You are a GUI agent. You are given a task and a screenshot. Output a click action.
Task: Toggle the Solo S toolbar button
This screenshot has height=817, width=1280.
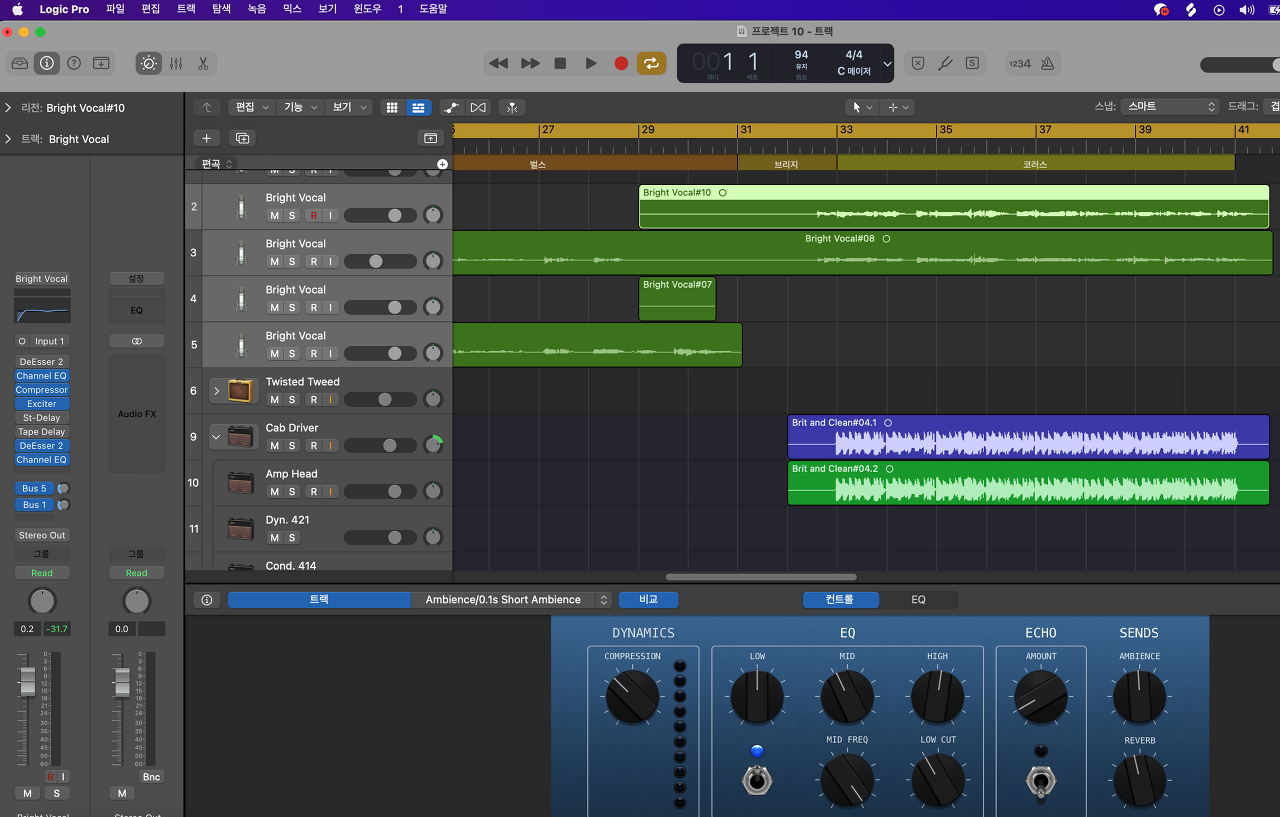(972, 63)
